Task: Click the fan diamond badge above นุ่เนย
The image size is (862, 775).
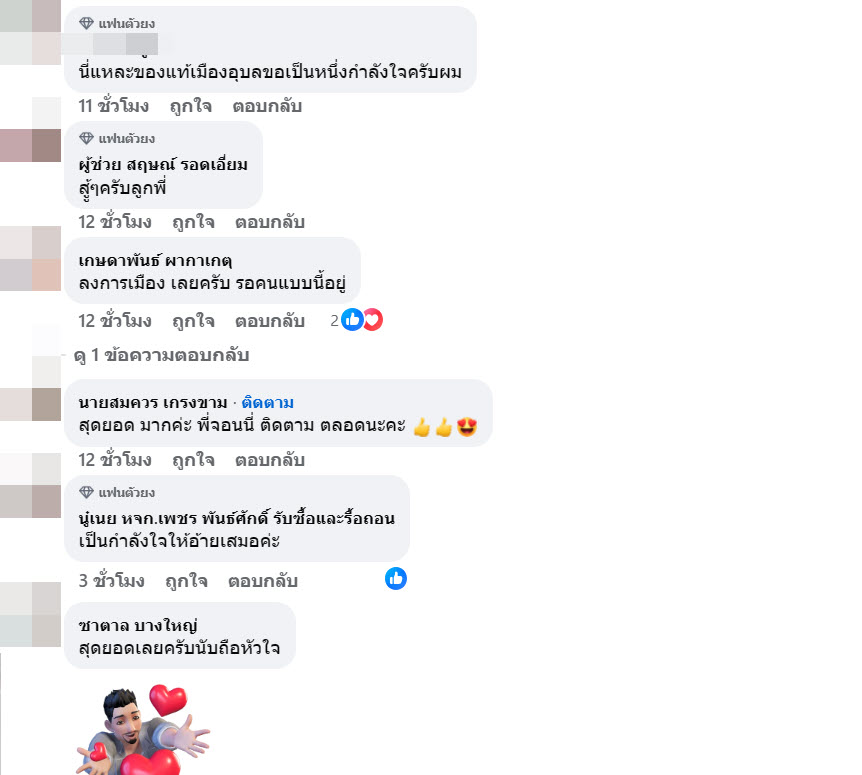Action: point(86,492)
